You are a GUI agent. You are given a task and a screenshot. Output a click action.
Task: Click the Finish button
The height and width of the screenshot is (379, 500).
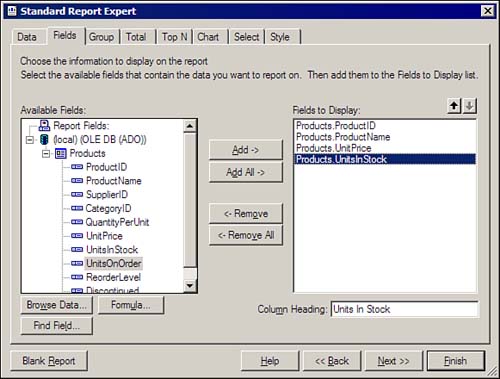click(x=456, y=361)
